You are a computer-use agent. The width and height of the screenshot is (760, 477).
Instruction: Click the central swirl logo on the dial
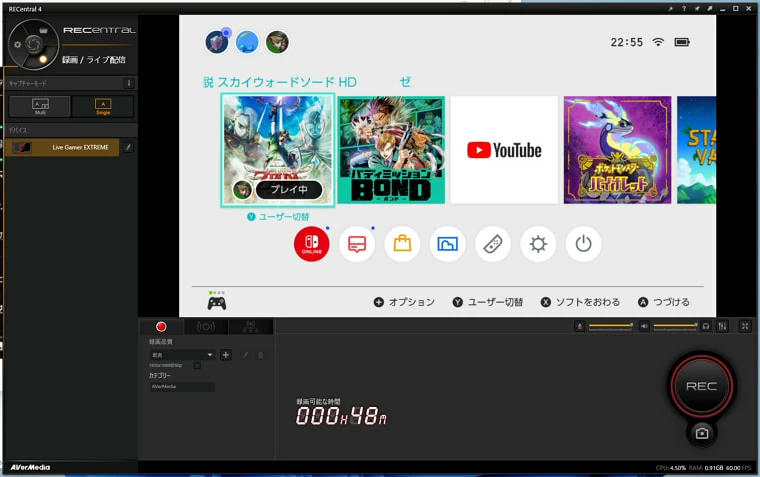point(33,45)
